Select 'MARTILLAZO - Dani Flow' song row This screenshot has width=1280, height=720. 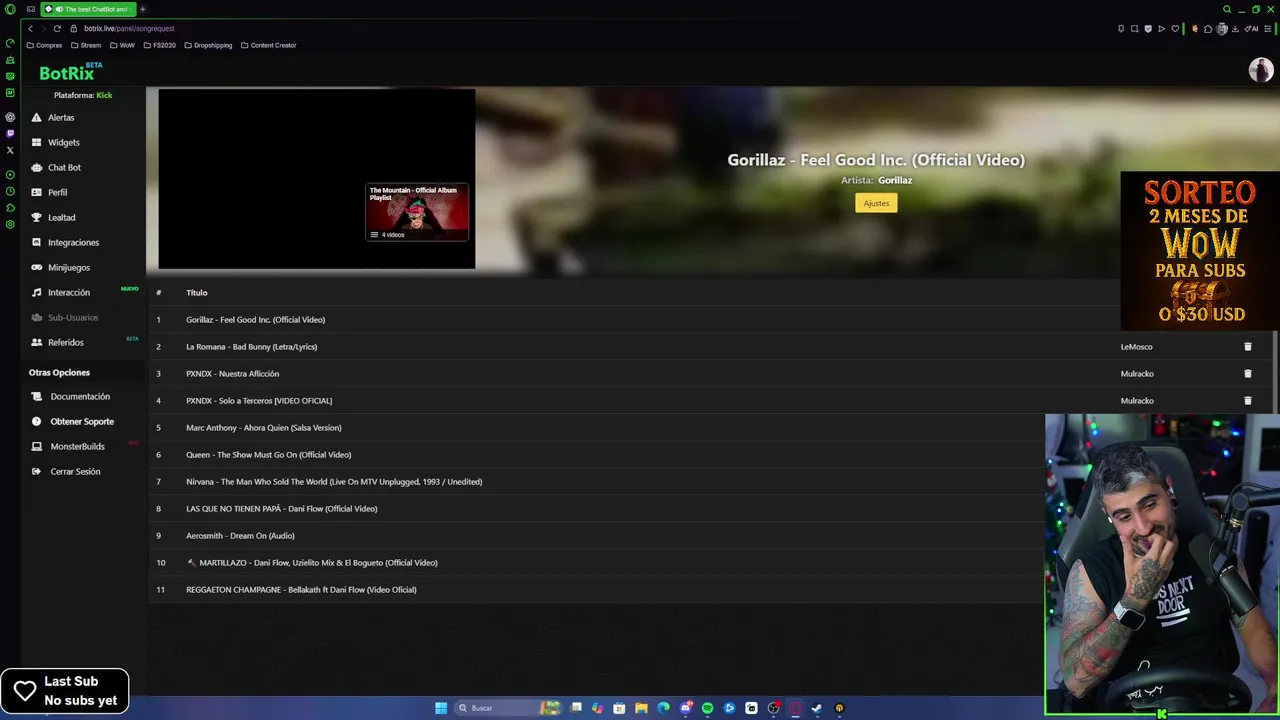pos(598,562)
